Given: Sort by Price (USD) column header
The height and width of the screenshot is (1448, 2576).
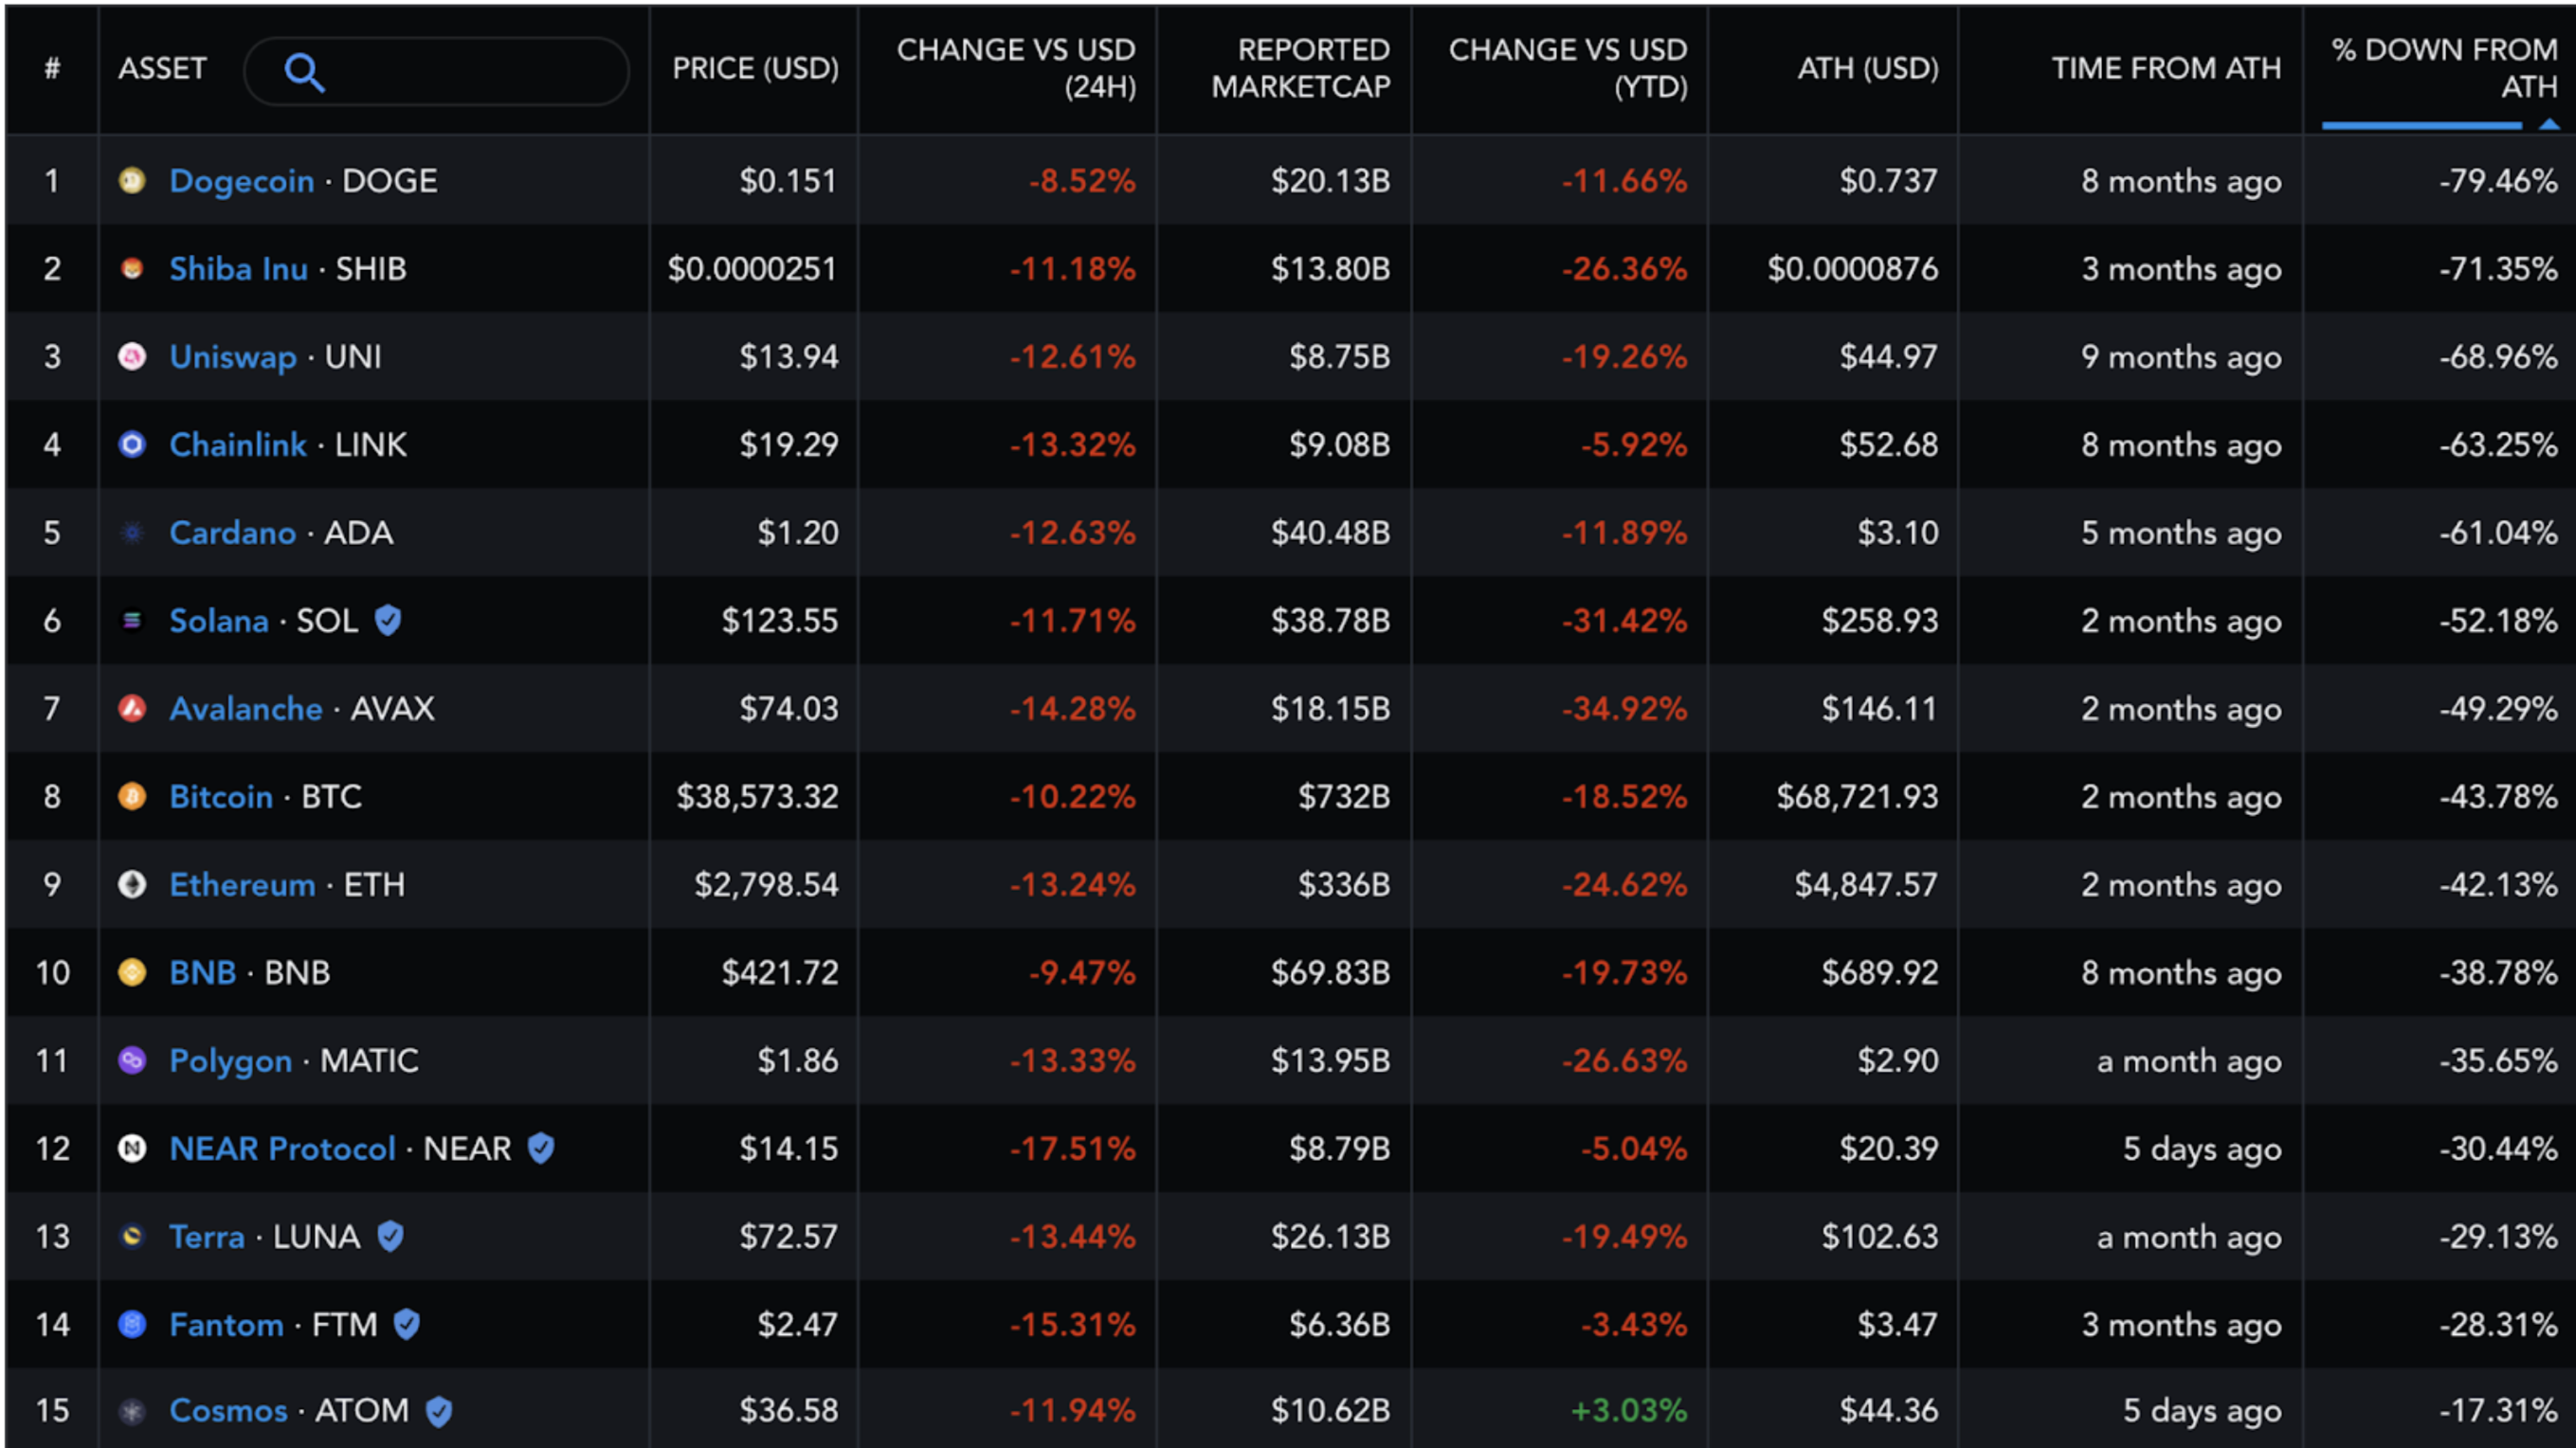Looking at the screenshot, I should point(755,68).
